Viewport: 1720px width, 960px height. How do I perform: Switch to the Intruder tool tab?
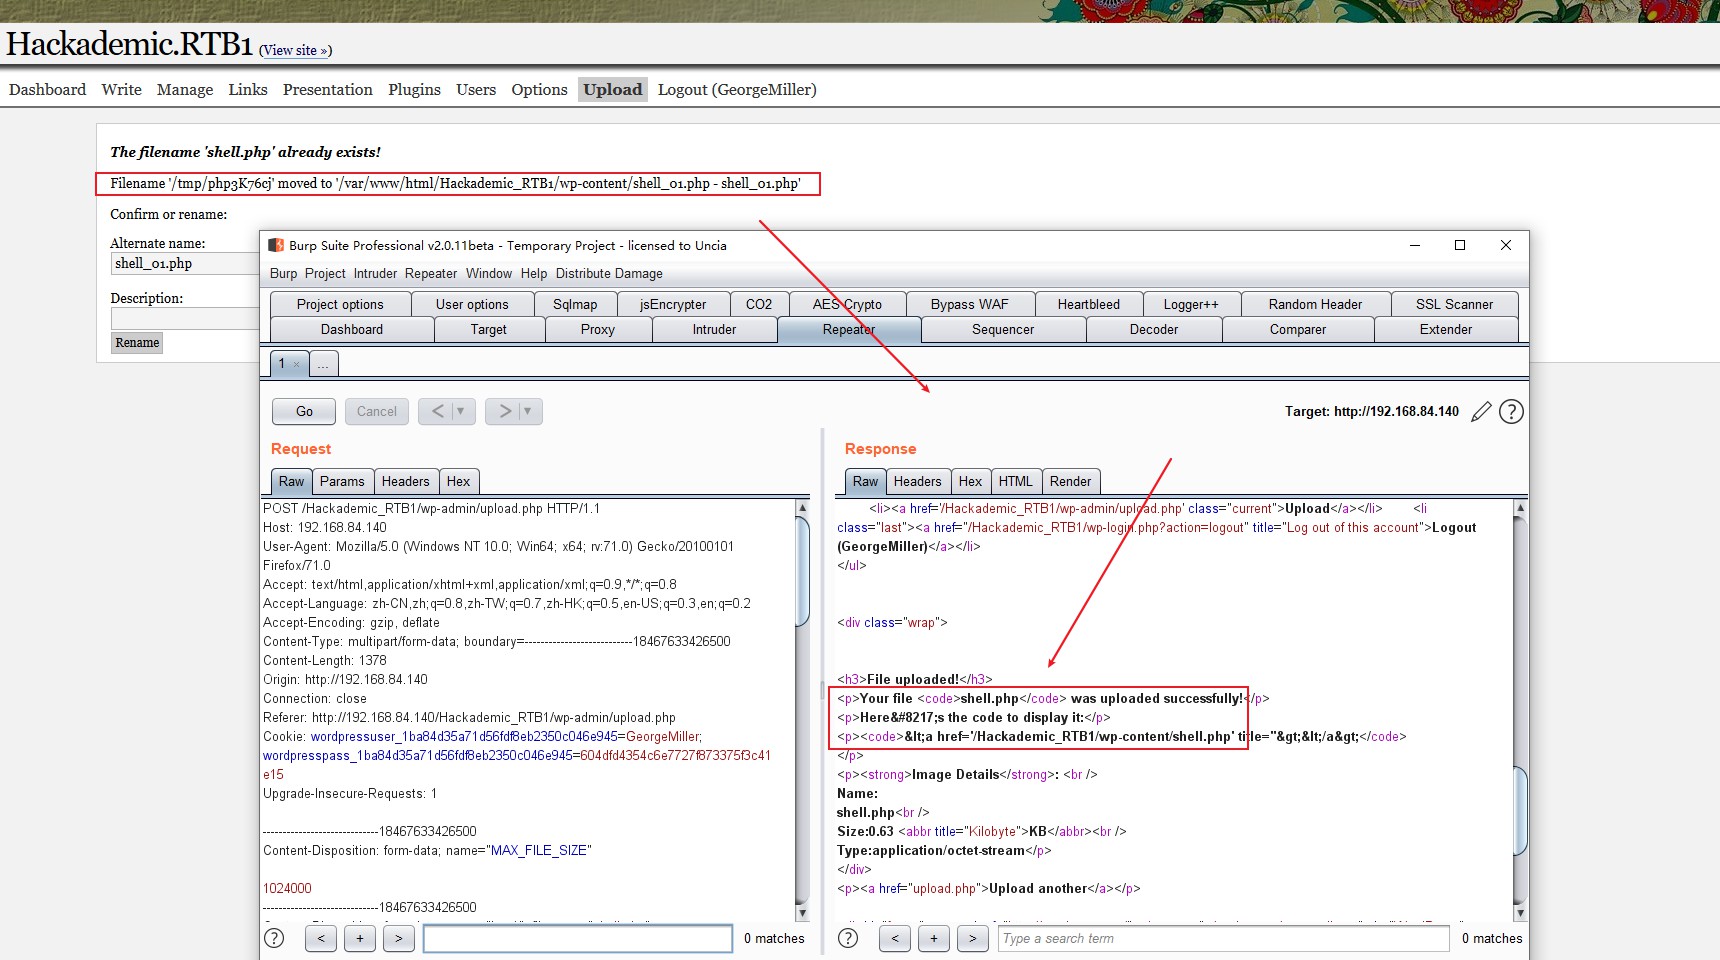coord(714,329)
